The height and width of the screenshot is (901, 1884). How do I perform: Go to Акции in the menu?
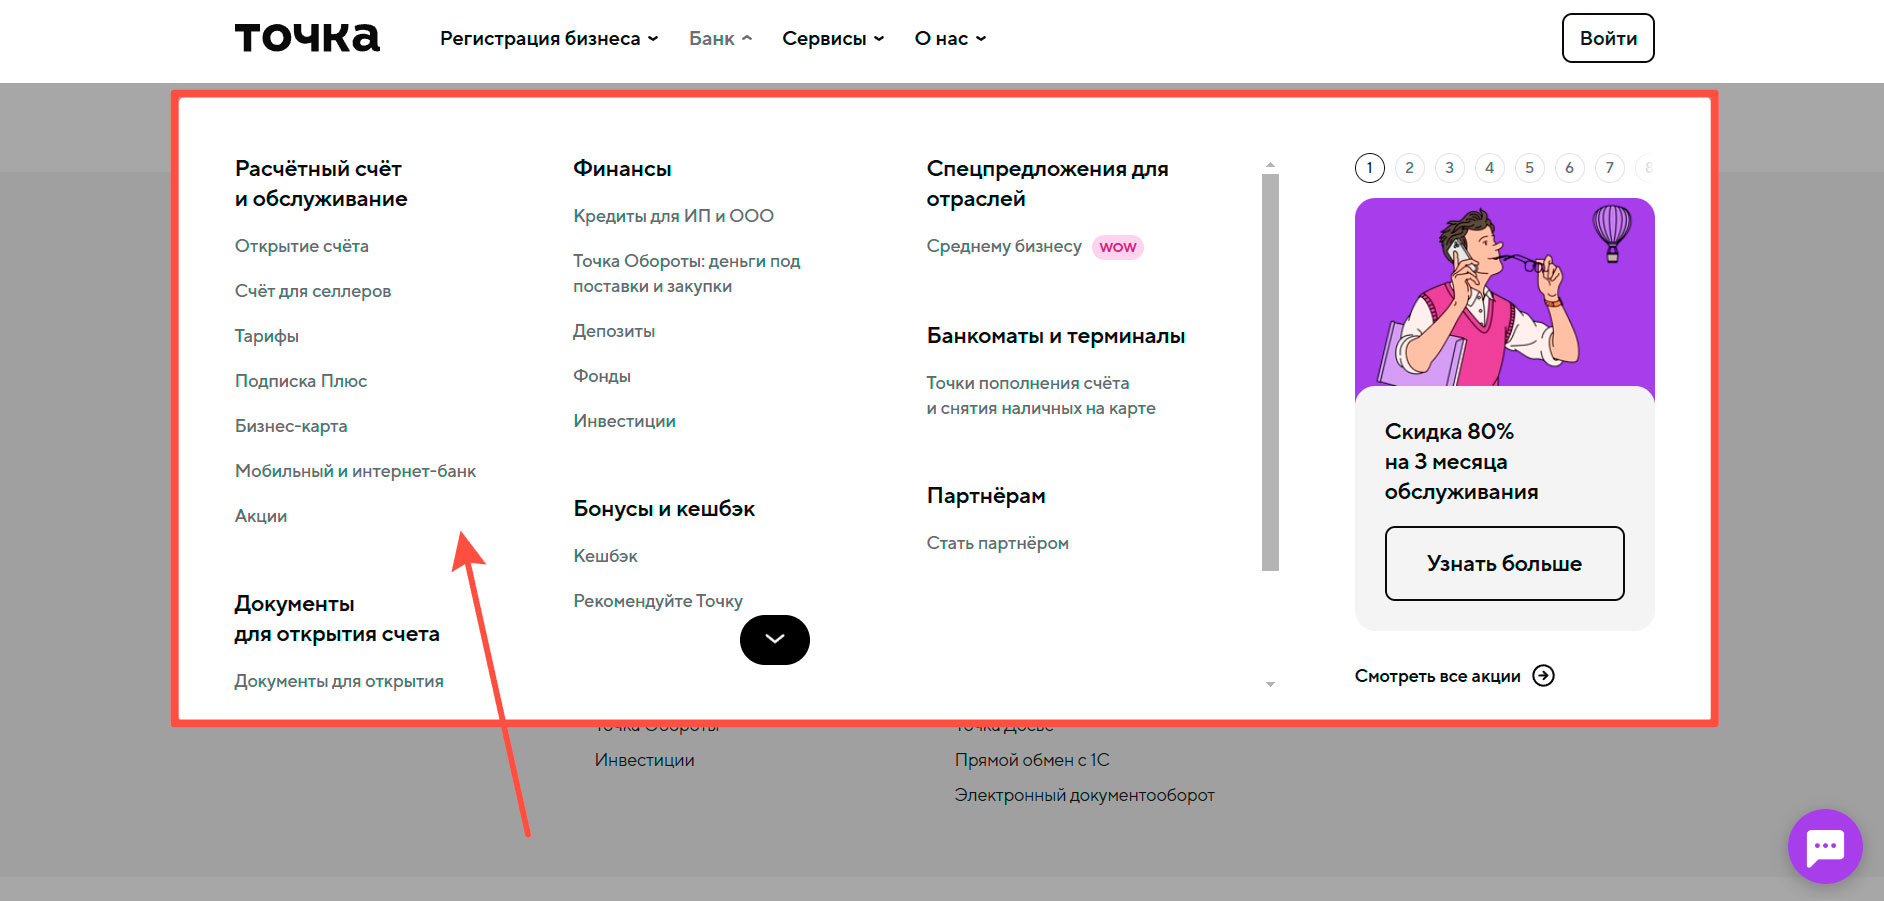[x=261, y=516]
